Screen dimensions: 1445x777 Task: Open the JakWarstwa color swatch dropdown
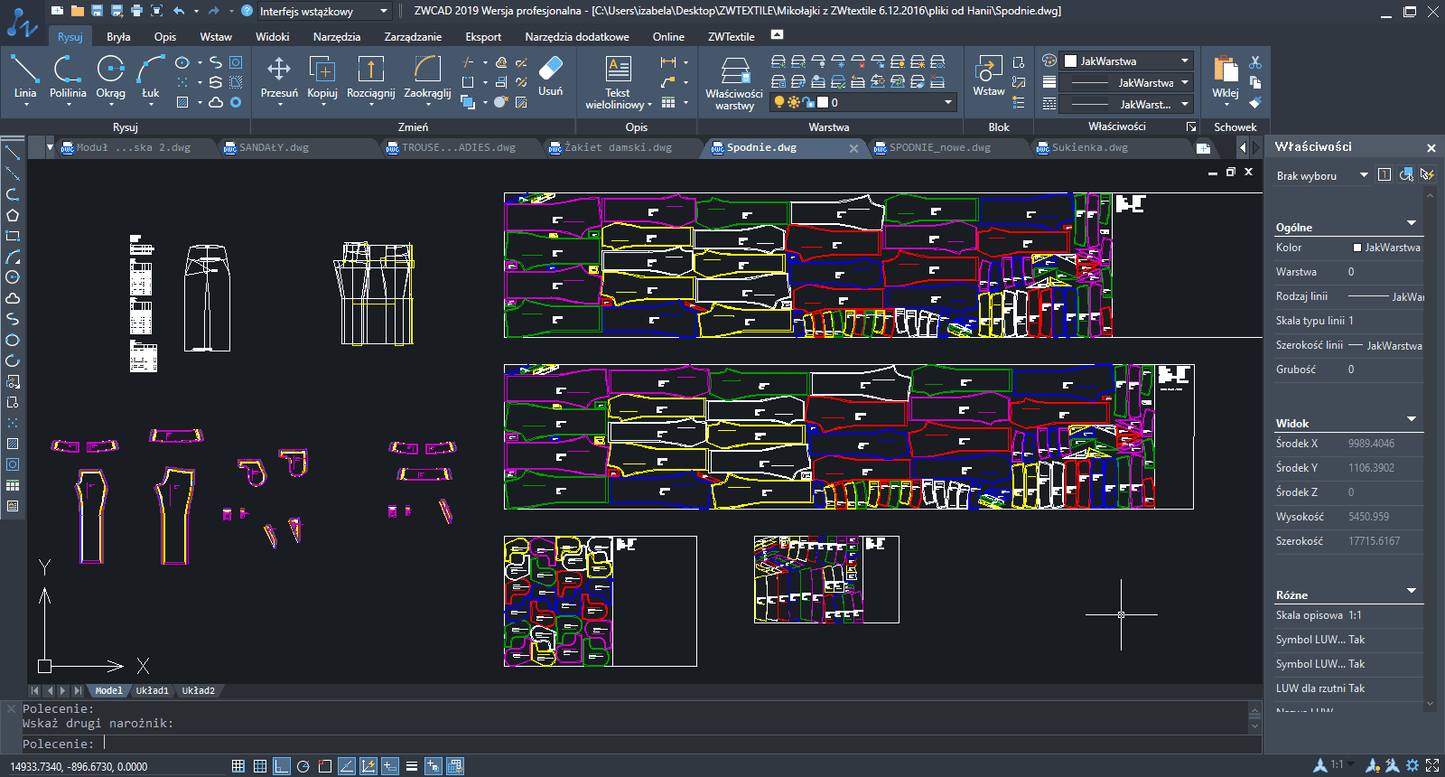click(x=1126, y=61)
